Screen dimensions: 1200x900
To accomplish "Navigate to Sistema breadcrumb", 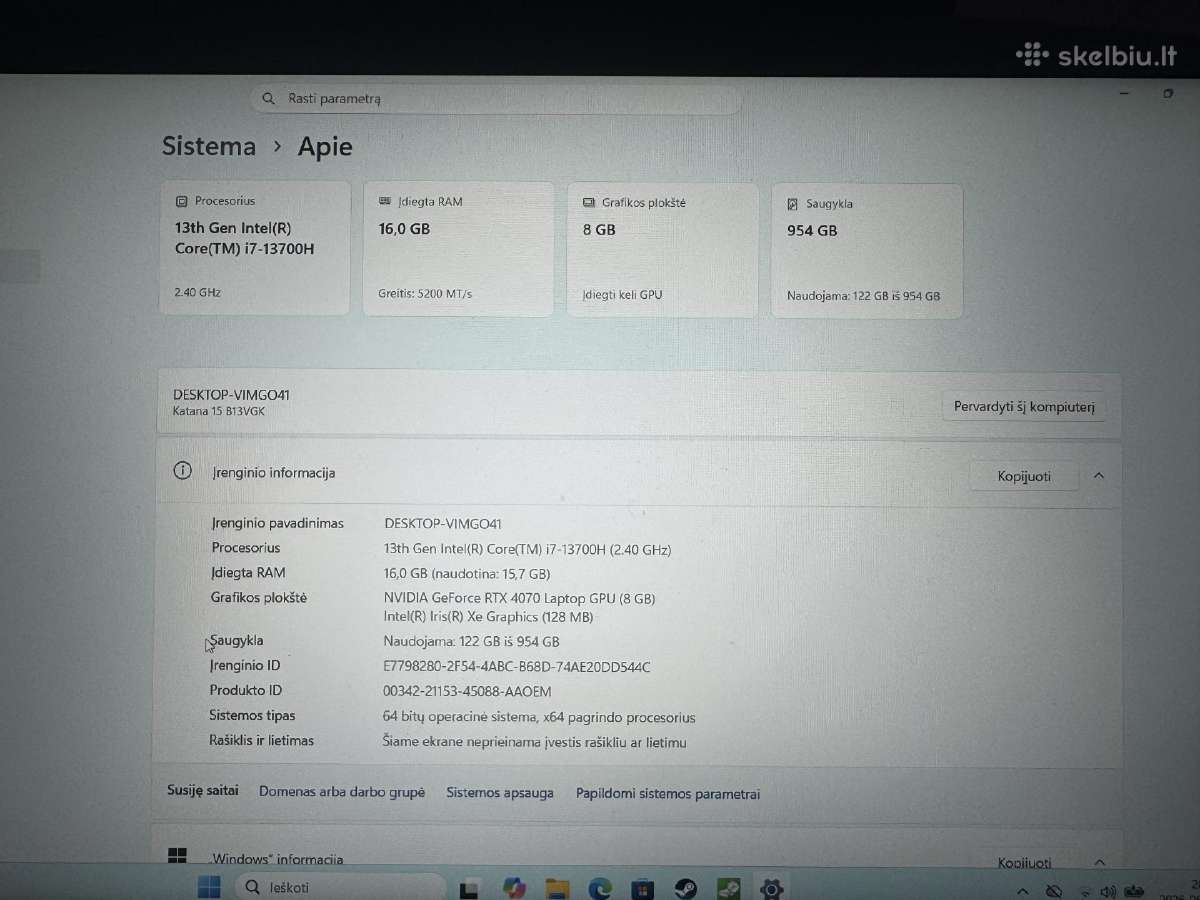I will pos(209,146).
